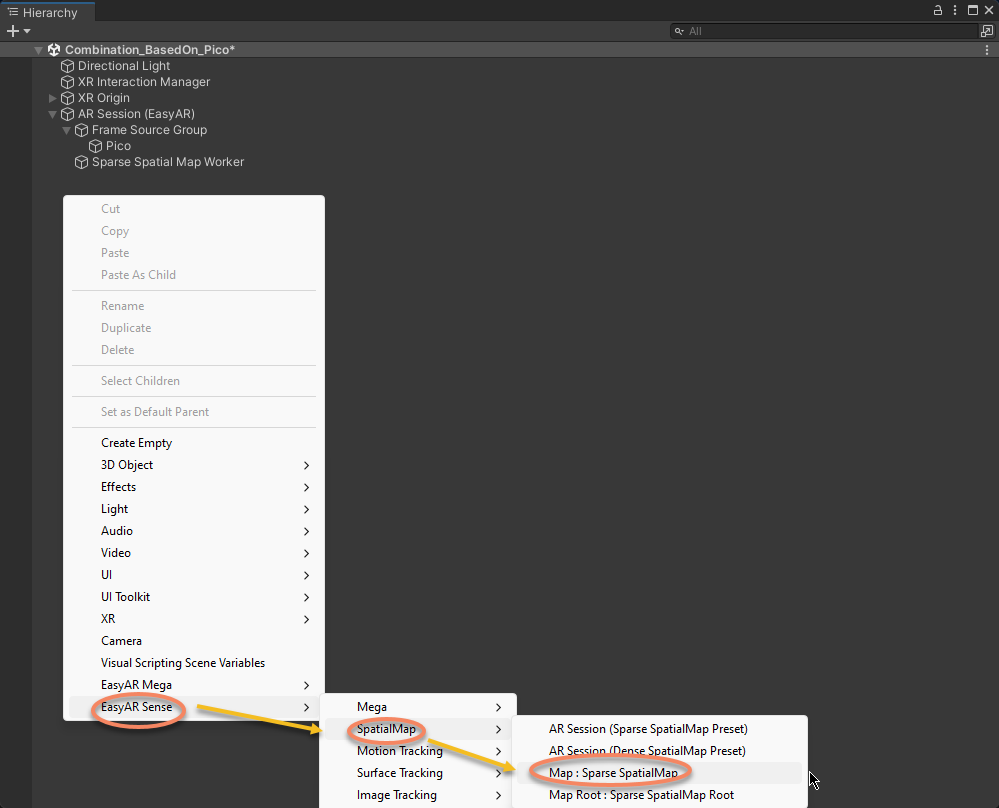The width and height of the screenshot is (999, 808).
Task: Collapse the AR Session (EasyAR) node
Action: click(53, 114)
